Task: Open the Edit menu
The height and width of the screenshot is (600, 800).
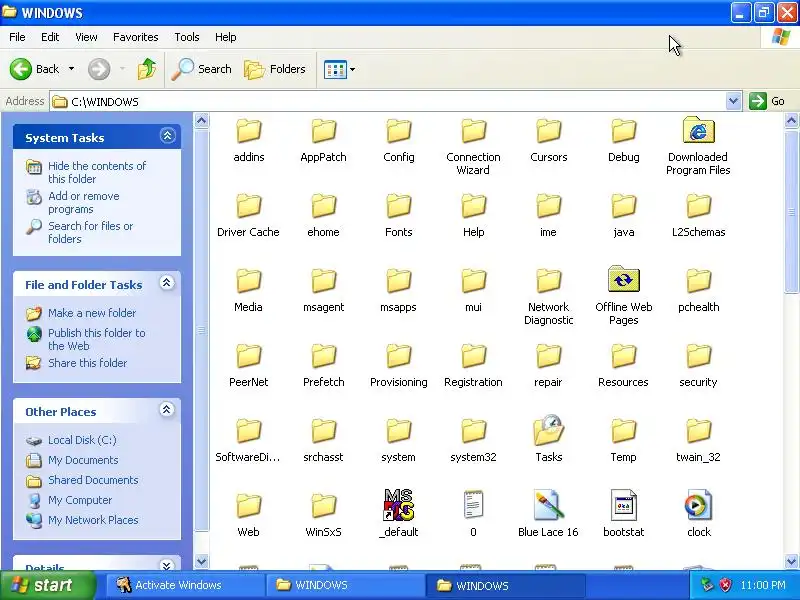Action: point(50,37)
